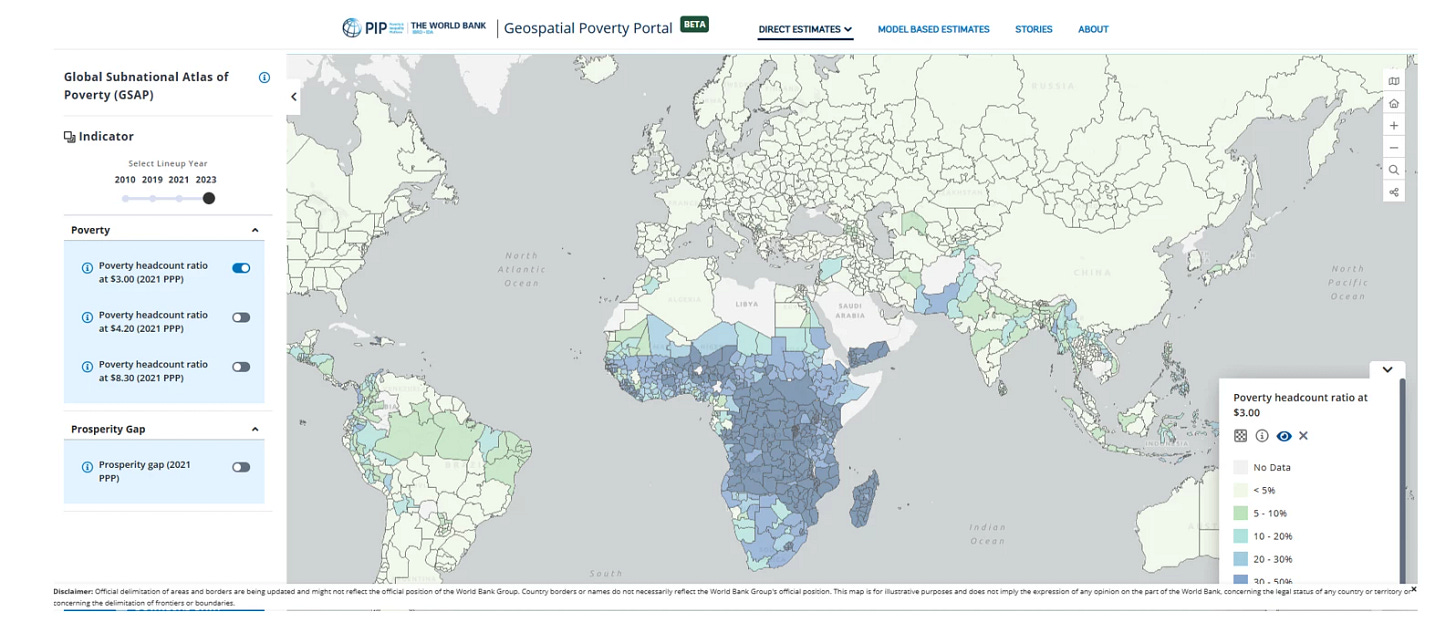This screenshot has width=1456, height=633.
Task: Click the < 5% legend swatch
Action: coord(1240,490)
